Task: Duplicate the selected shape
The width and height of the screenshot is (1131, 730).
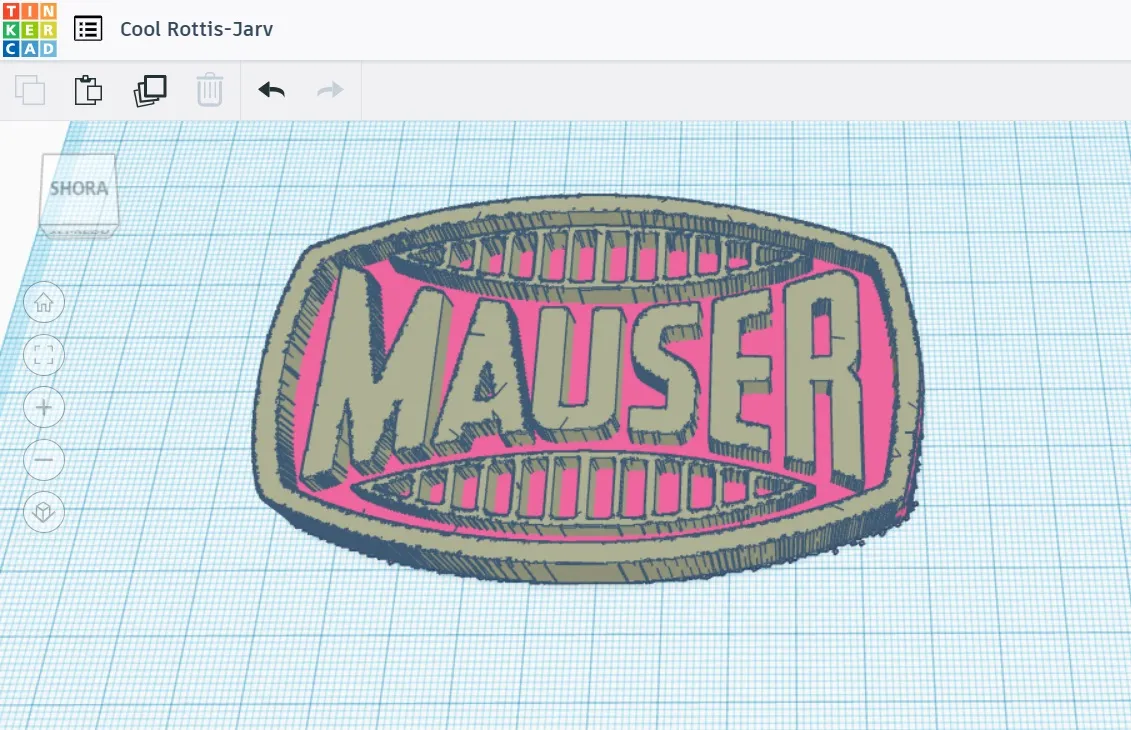Action: (x=149, y=89)
